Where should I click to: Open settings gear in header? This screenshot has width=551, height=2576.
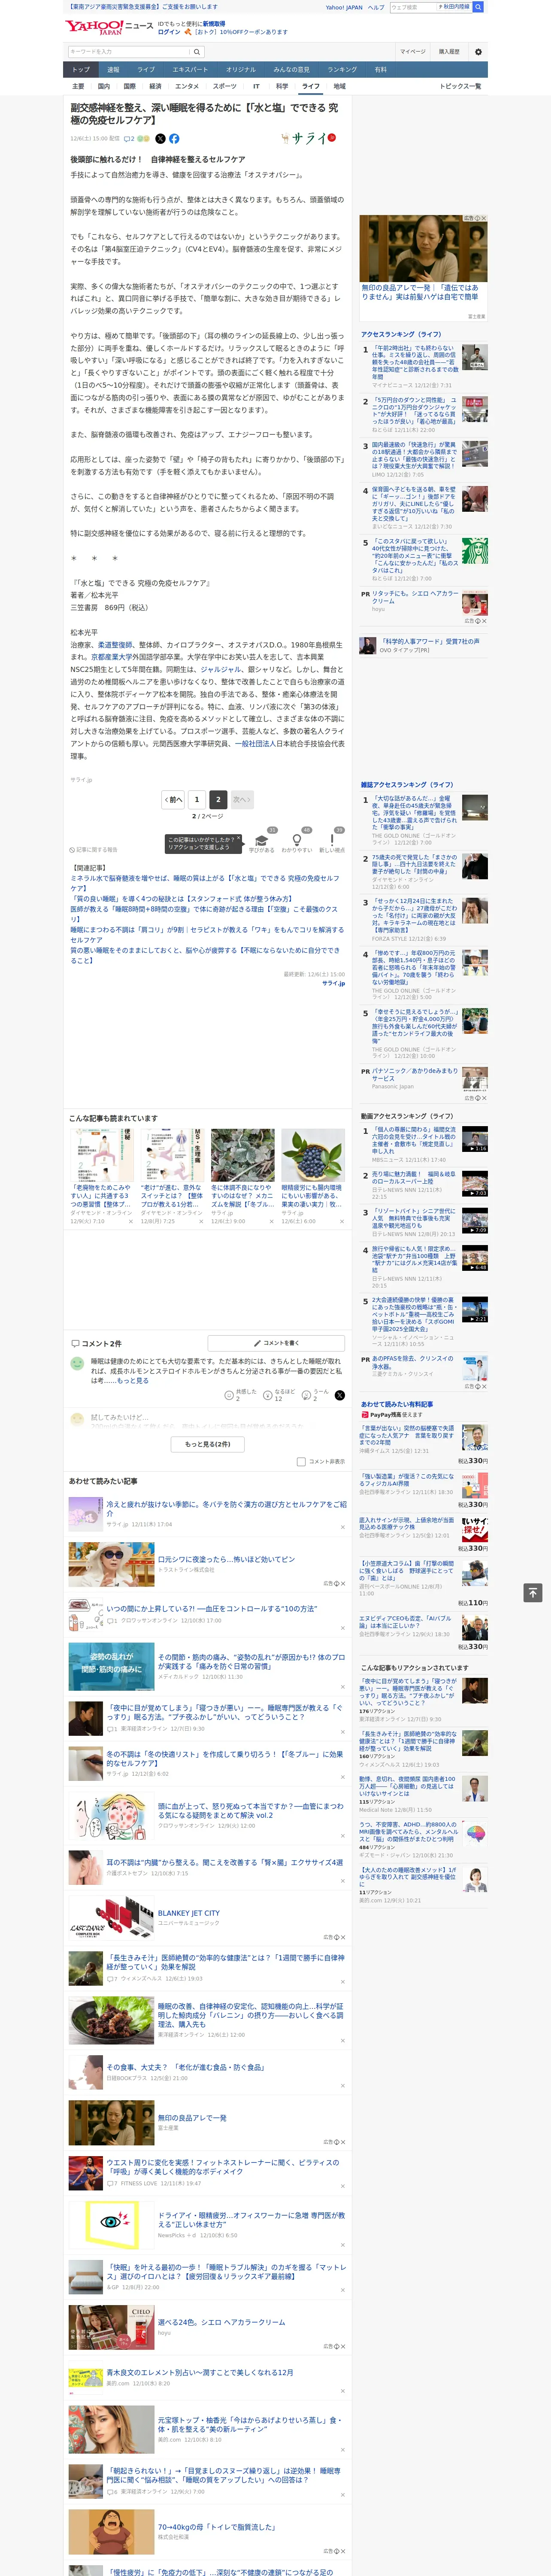click(x=478, y=52)
